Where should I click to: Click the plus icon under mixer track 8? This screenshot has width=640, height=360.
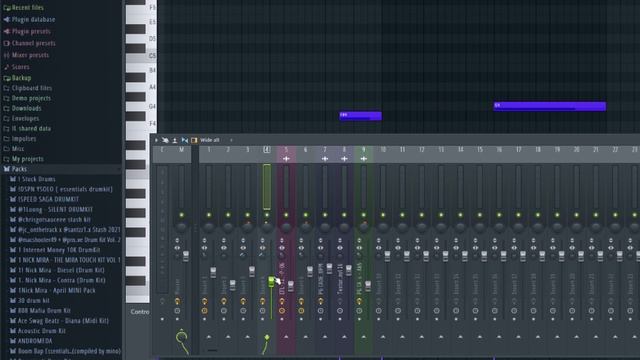point(344,159)
